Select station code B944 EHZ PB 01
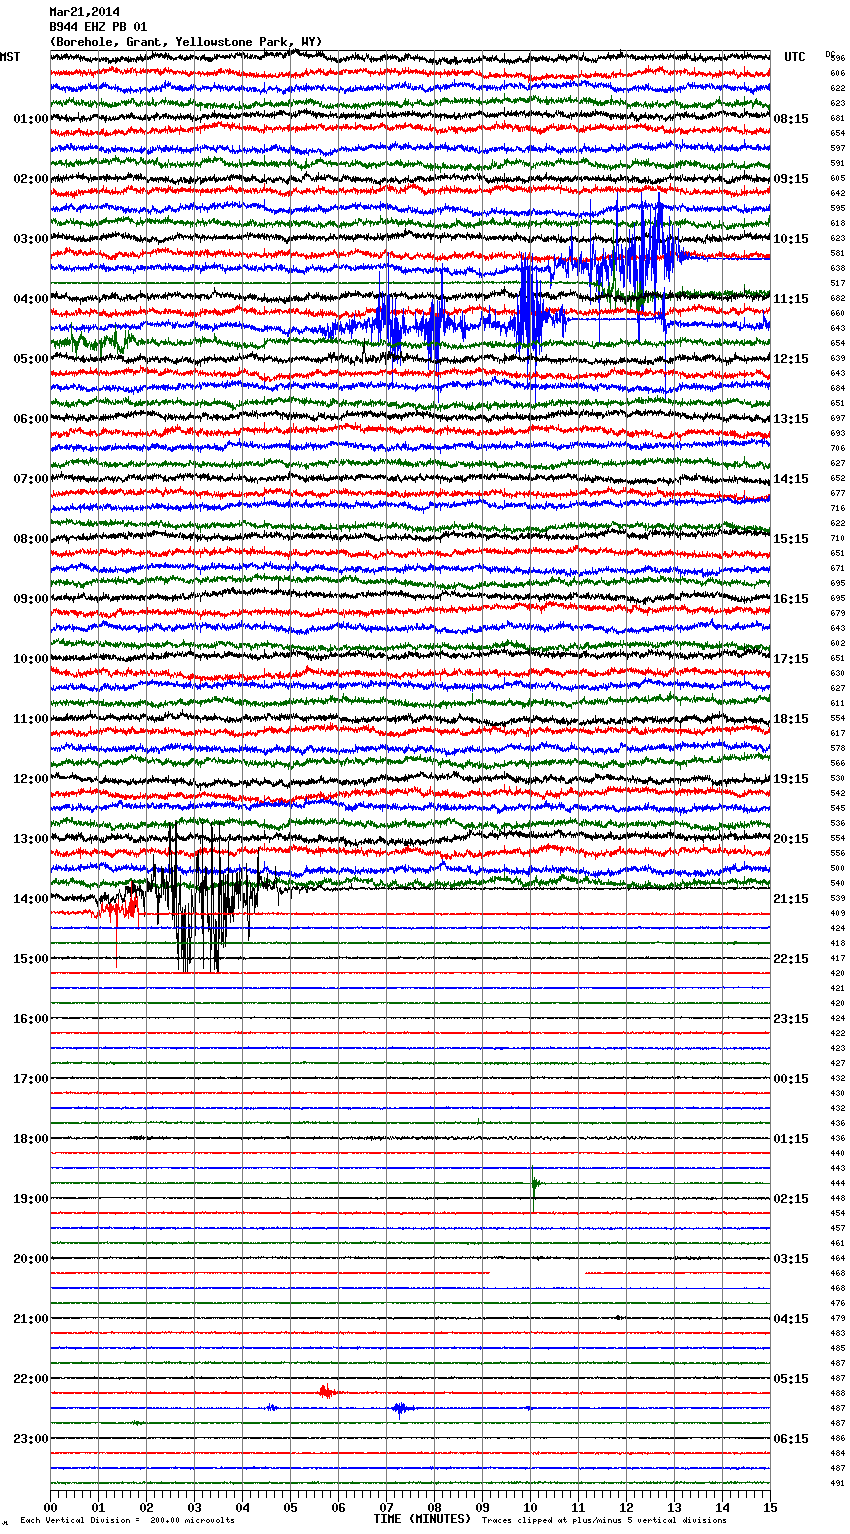This screenshot has width=850, height=1534. pos(98,27)
